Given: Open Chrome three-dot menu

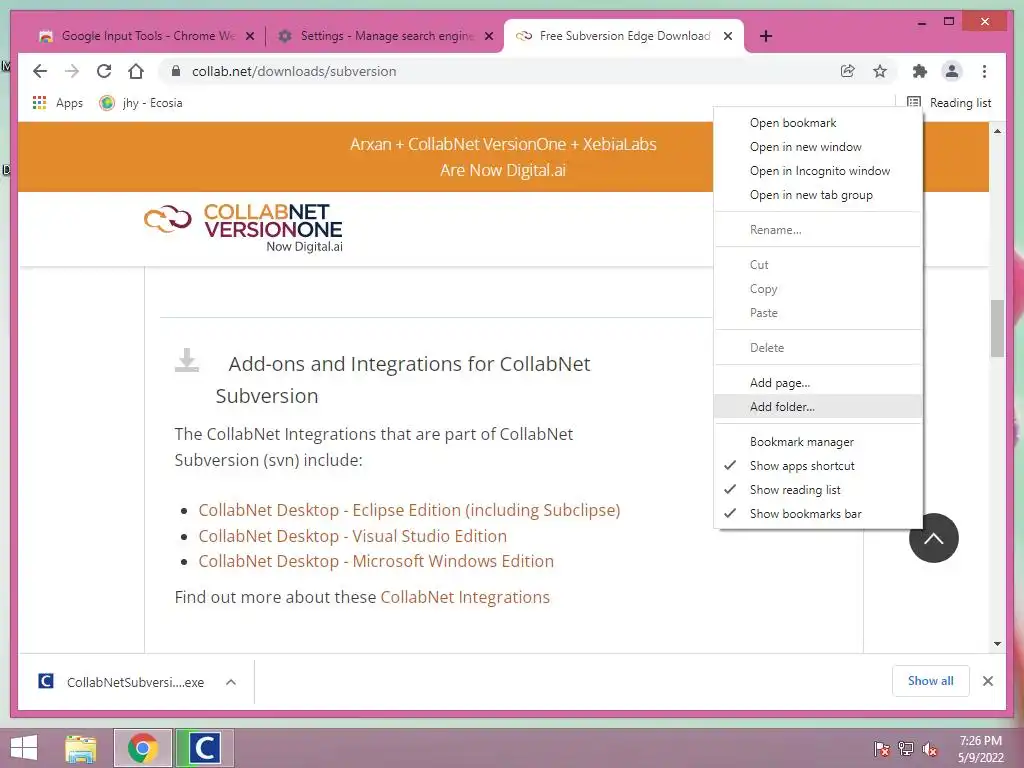Looking at the screenshot, I should click(984, 71).
